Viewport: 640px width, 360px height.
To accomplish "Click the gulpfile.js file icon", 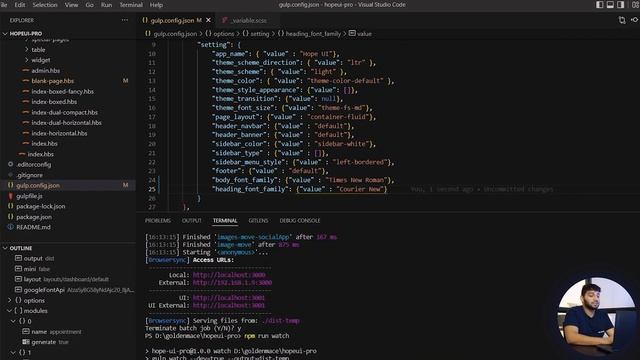I will click(11, 196).
